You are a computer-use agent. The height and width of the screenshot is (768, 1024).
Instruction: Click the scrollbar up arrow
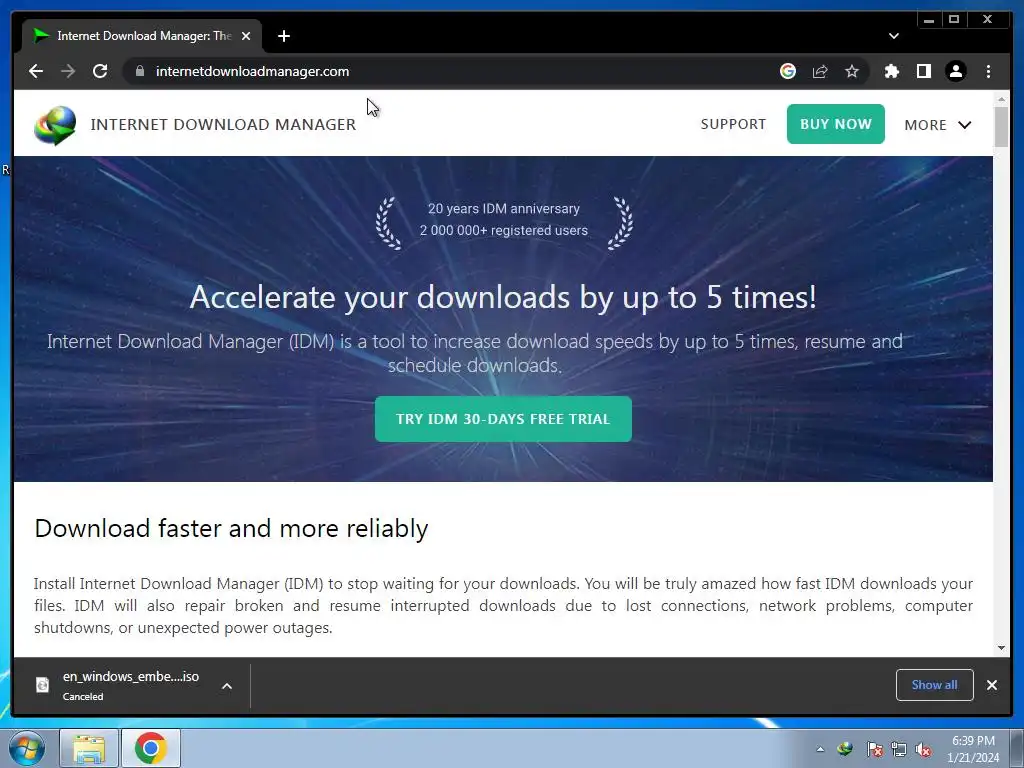[1001, 99]
